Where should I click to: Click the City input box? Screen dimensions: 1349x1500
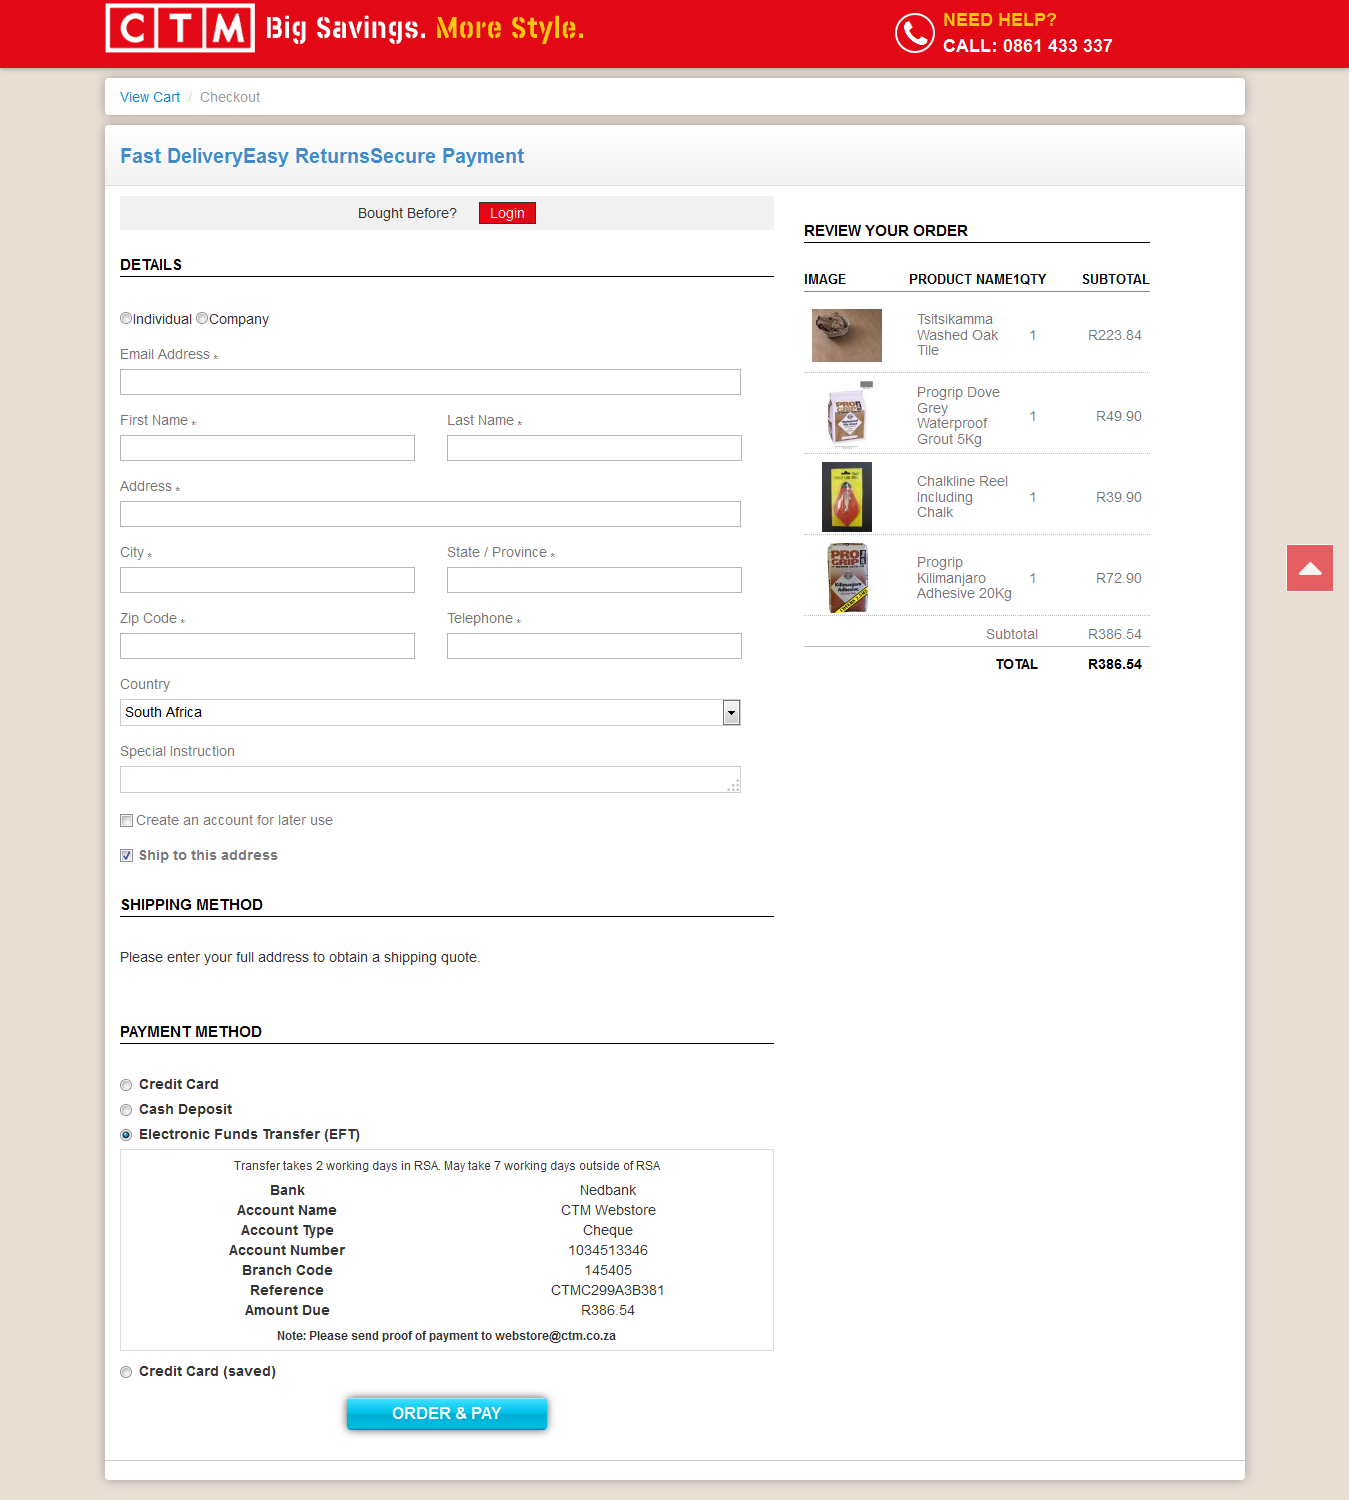coord(267,580)
